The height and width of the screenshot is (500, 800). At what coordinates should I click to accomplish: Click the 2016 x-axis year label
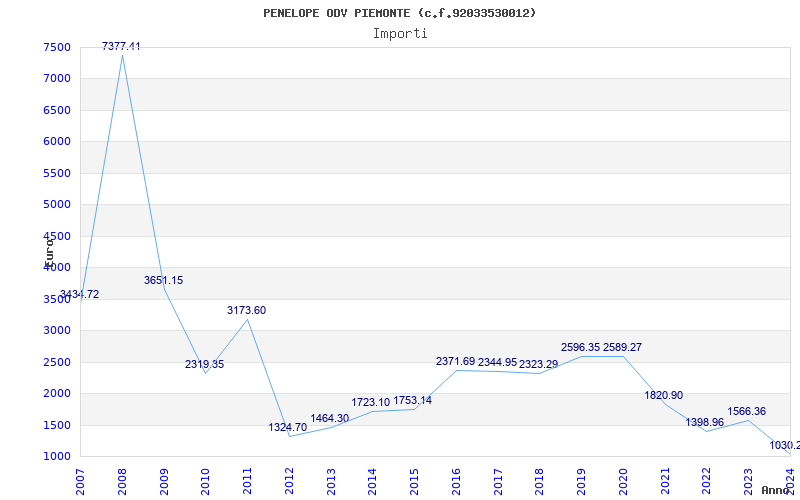click(456, 481)
